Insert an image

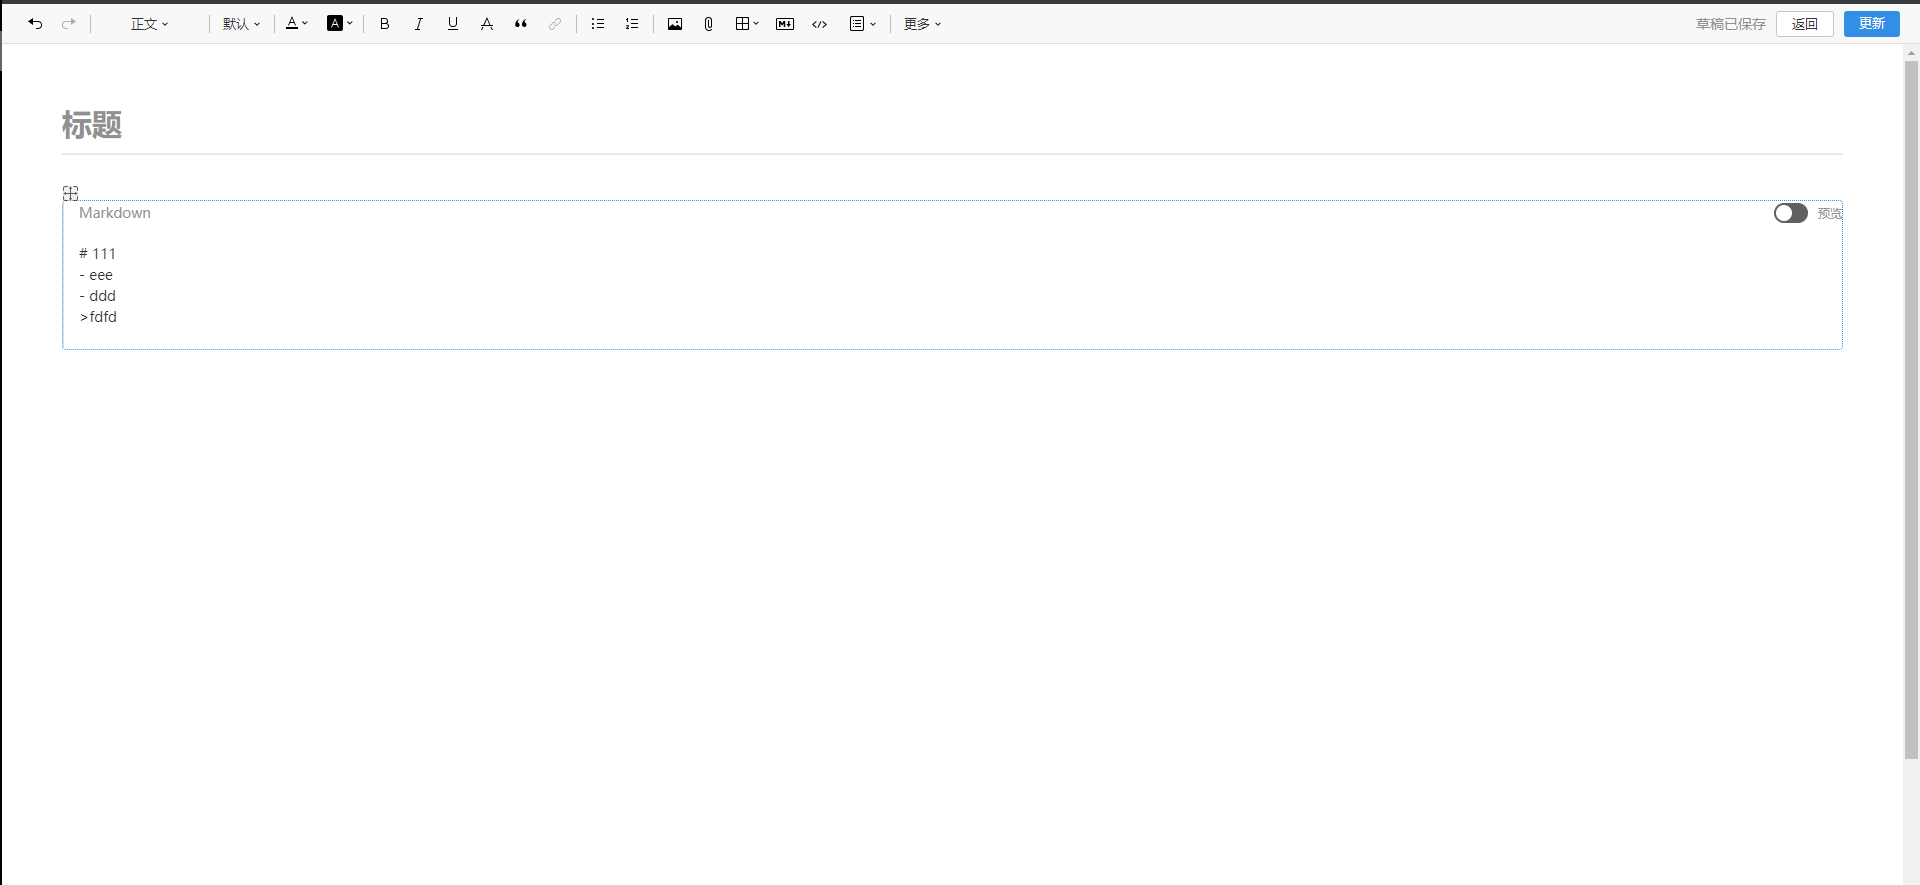(x=675, y=24)
